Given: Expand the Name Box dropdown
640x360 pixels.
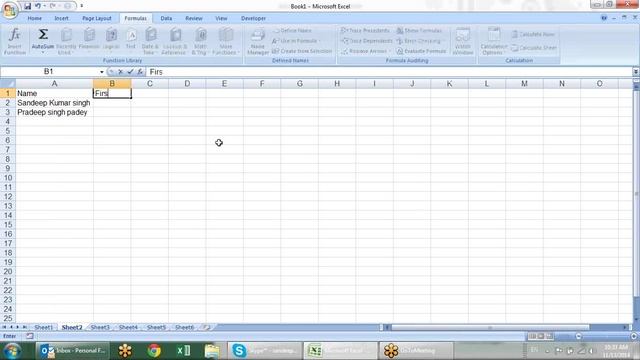Looking at the screenshot, I should 102,72.
